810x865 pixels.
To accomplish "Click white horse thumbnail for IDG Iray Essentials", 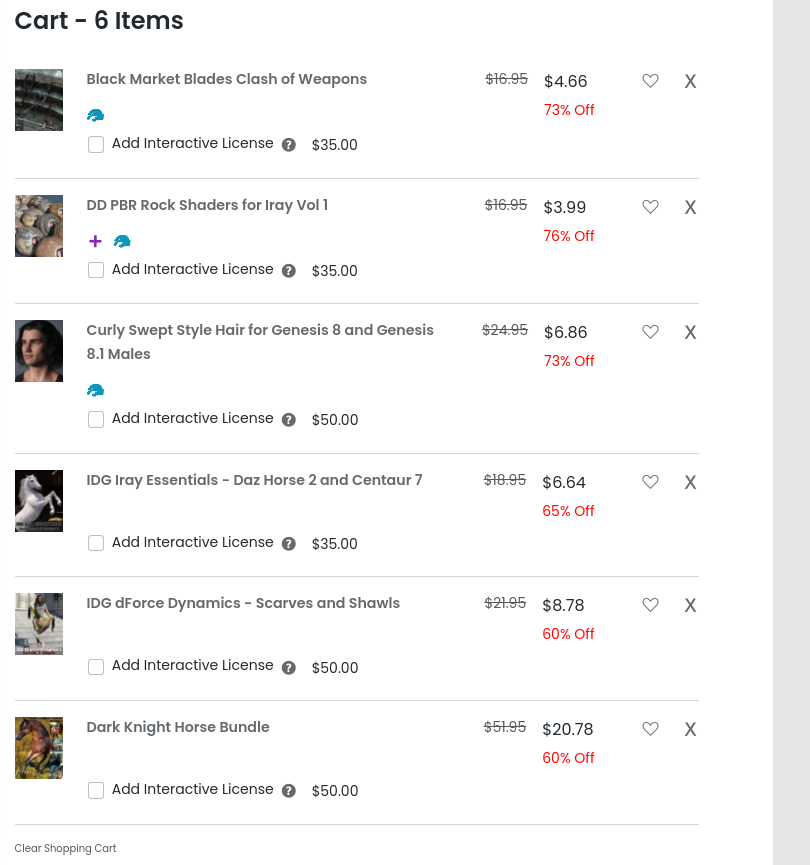I will [x=39, y=501].
